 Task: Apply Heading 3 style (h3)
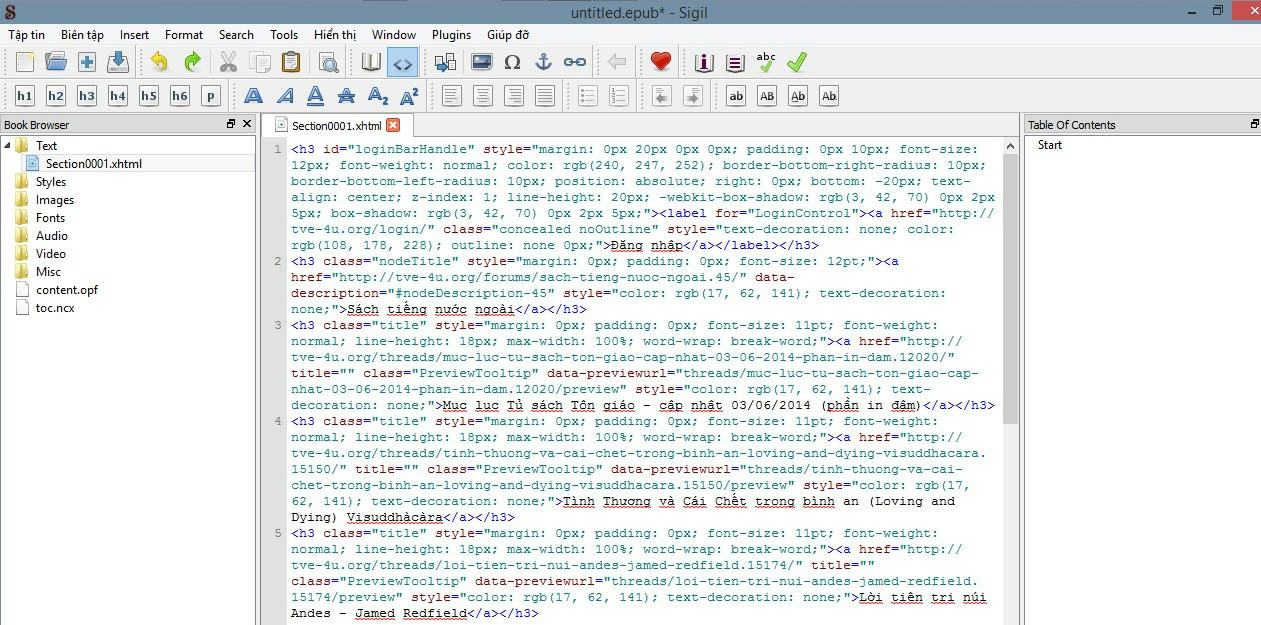[x=87, y=96]
